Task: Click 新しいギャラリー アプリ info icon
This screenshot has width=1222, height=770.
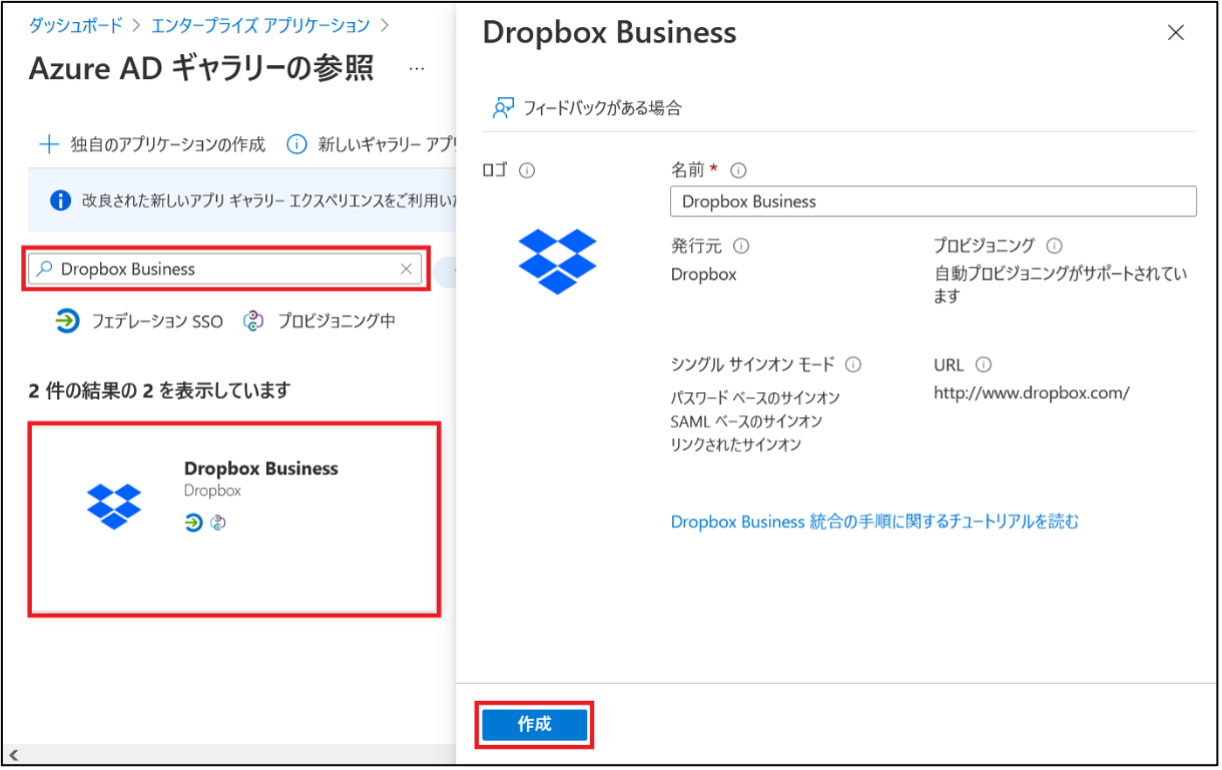Action: (x=296, y=144)
